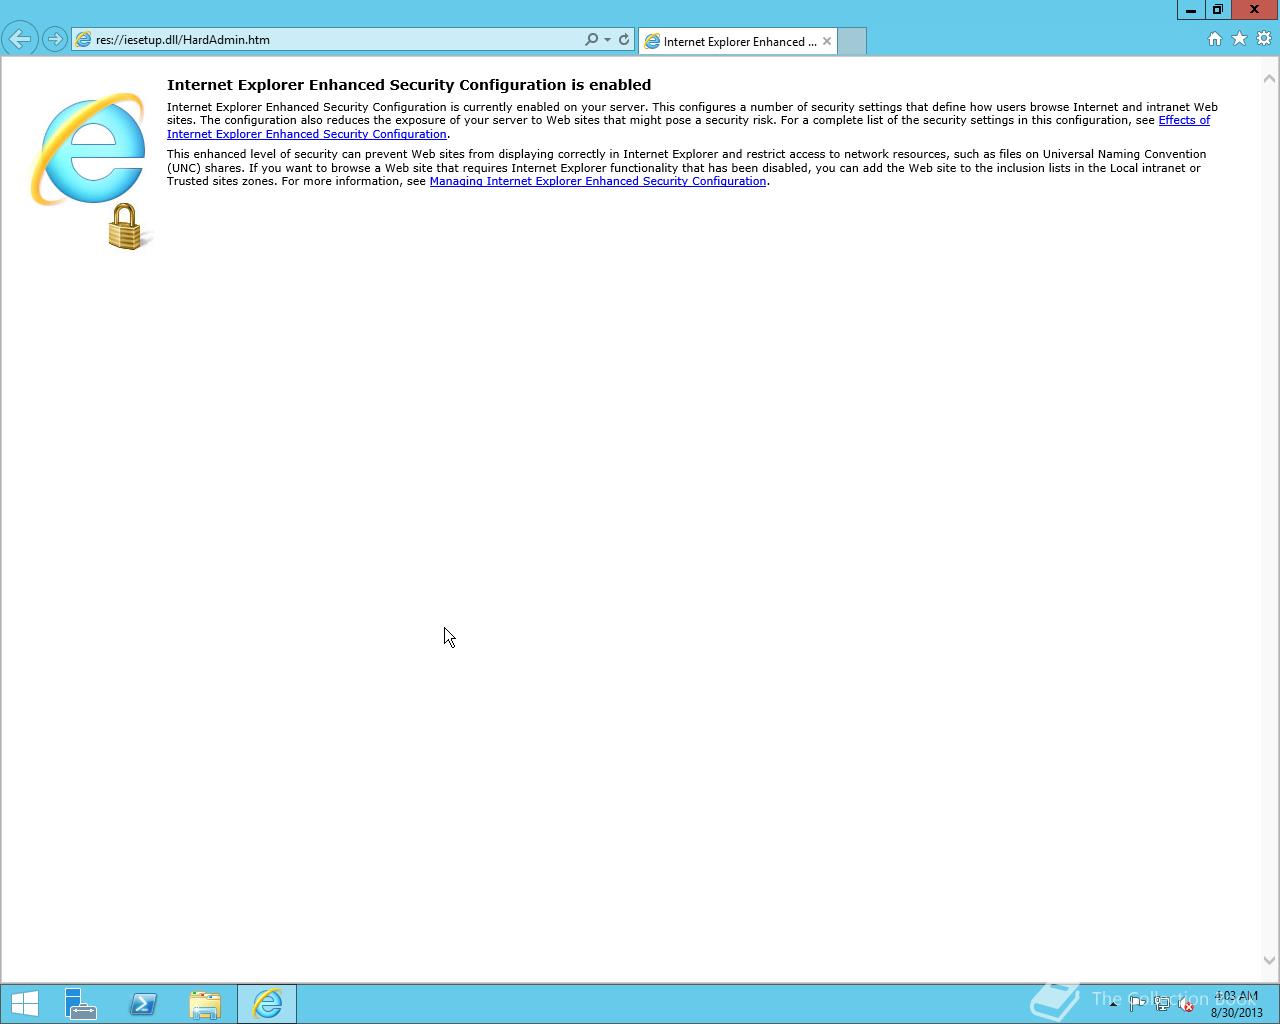Click the Internet Explorer logo with padlock
The height and width of the screenshot is (1024, 1280).
pos(92,170)
